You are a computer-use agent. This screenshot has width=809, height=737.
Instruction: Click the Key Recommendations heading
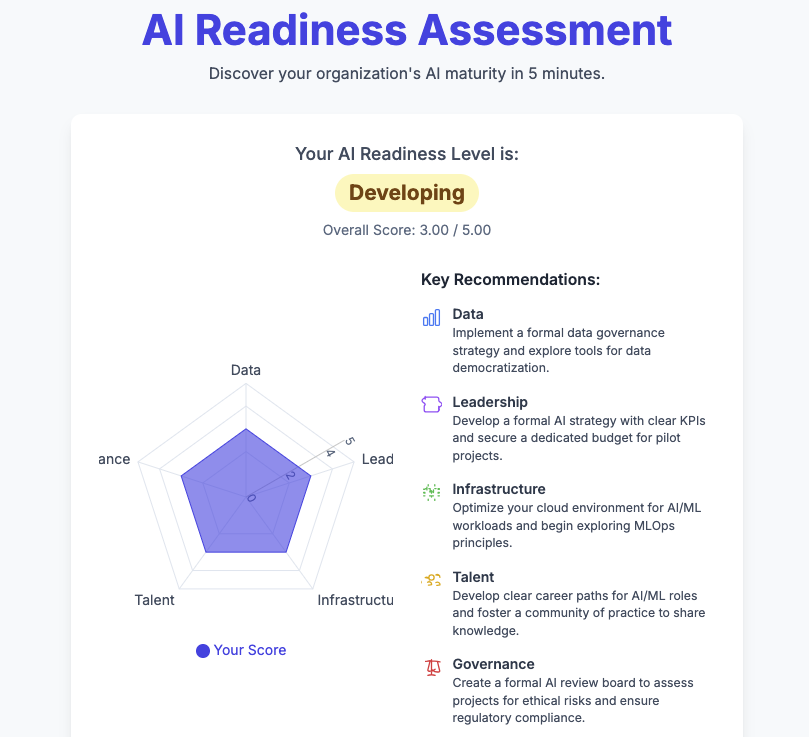click(510, 279)
